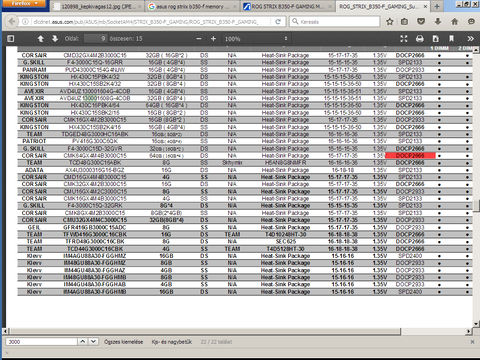Toggle the PDF sidebar panel
Image resolution: width=480 pixels, height=360 pixels.
click(x=11, y=39)
